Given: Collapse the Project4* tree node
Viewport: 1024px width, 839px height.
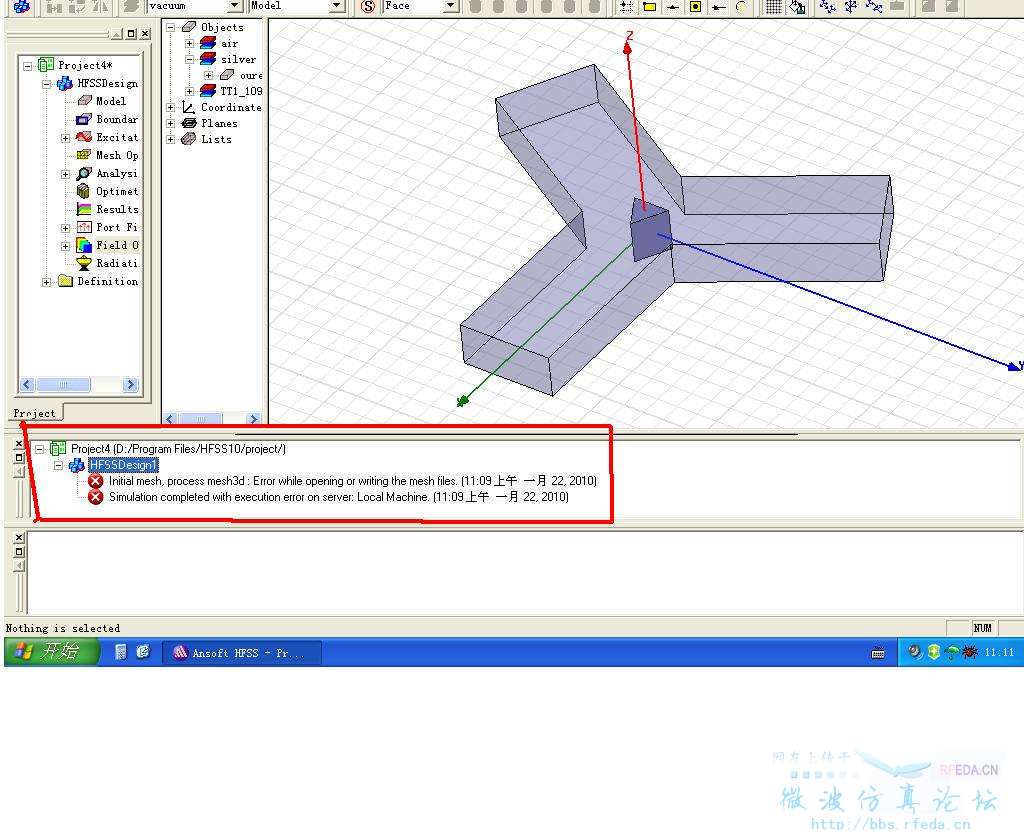Looking at the screenshot, I should click(x=27, y=66).
